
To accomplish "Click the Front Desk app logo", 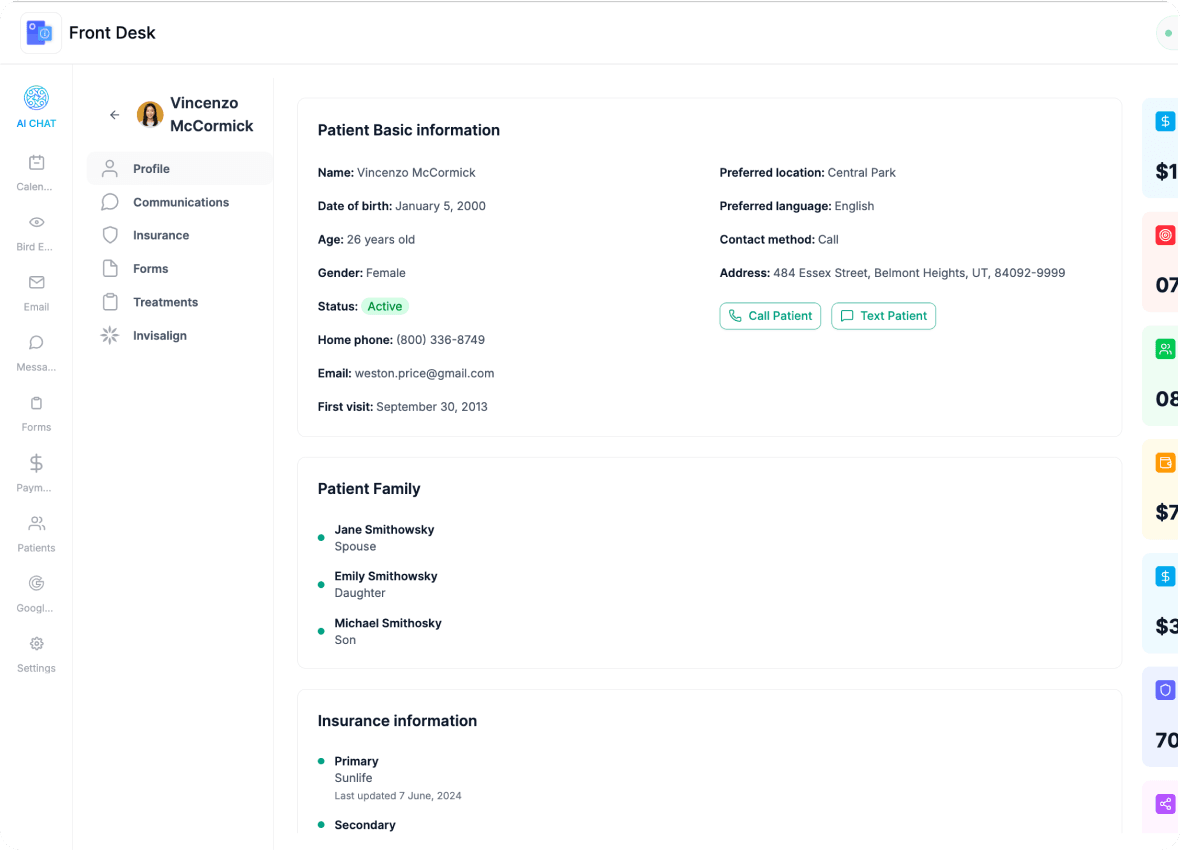I will pos(40,33).
